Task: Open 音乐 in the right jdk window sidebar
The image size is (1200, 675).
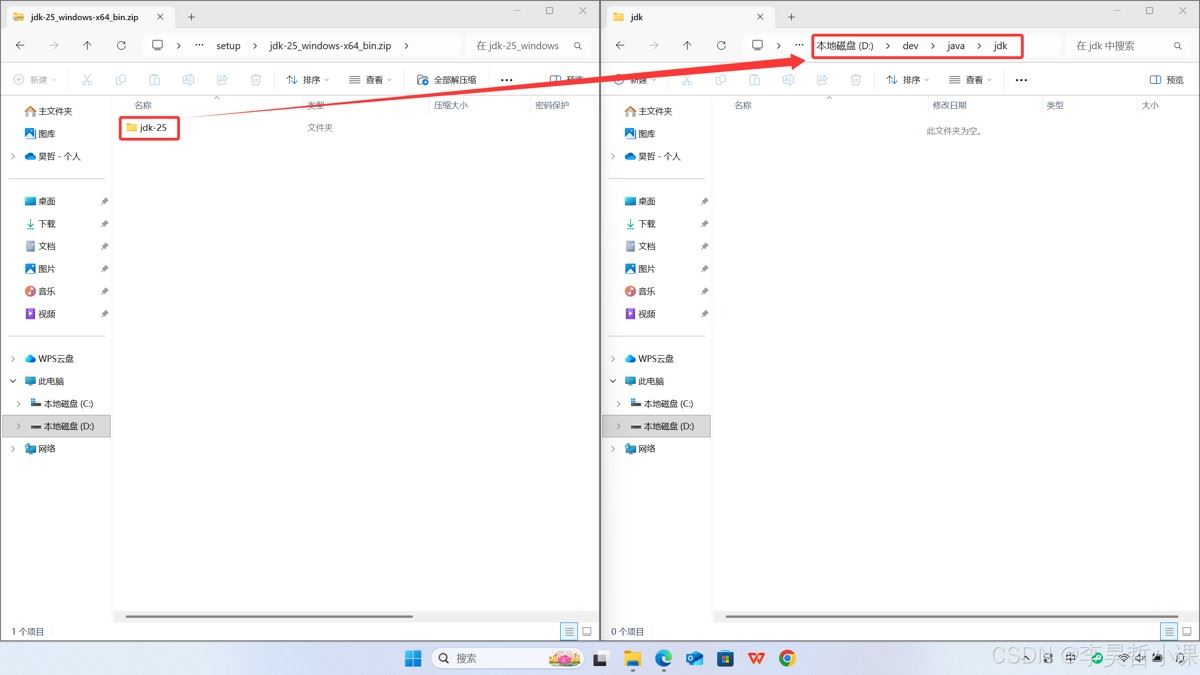Action: coord(641,291)
